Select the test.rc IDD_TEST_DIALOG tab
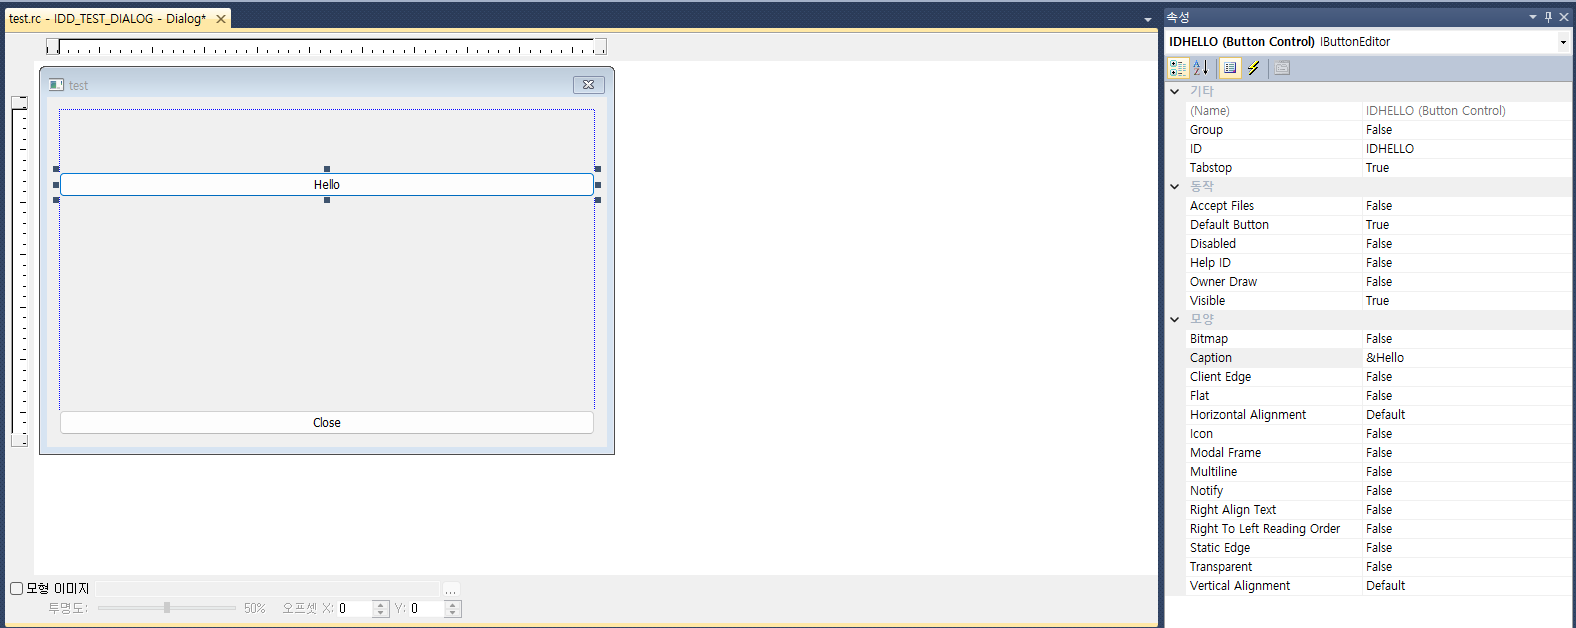Screen dimensions: 1576x628 [108, 19]
